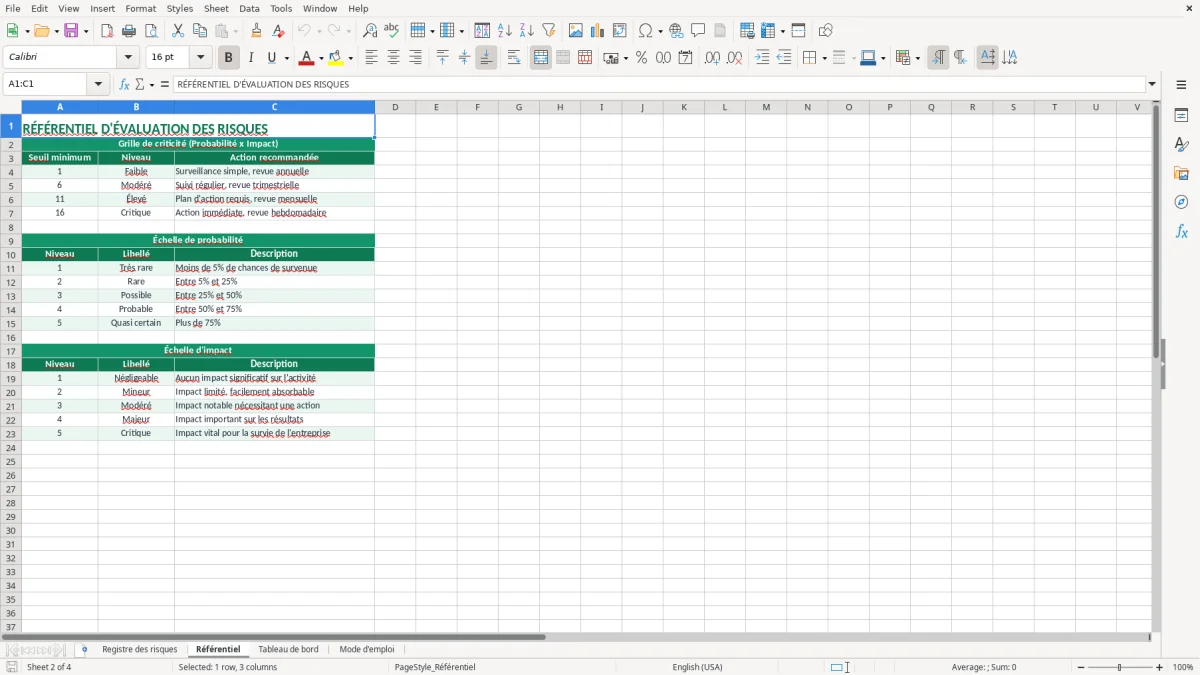Sort descending button in toolbar

click(526, 31)
